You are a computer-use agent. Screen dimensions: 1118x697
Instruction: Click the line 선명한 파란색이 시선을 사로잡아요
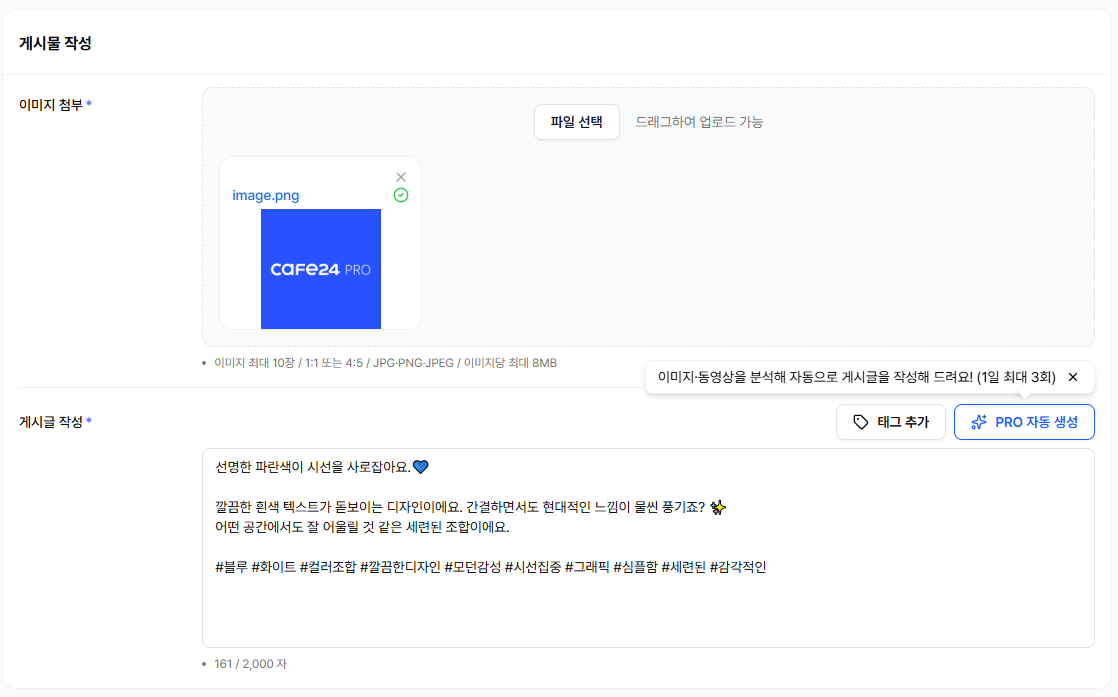point(322,468)
